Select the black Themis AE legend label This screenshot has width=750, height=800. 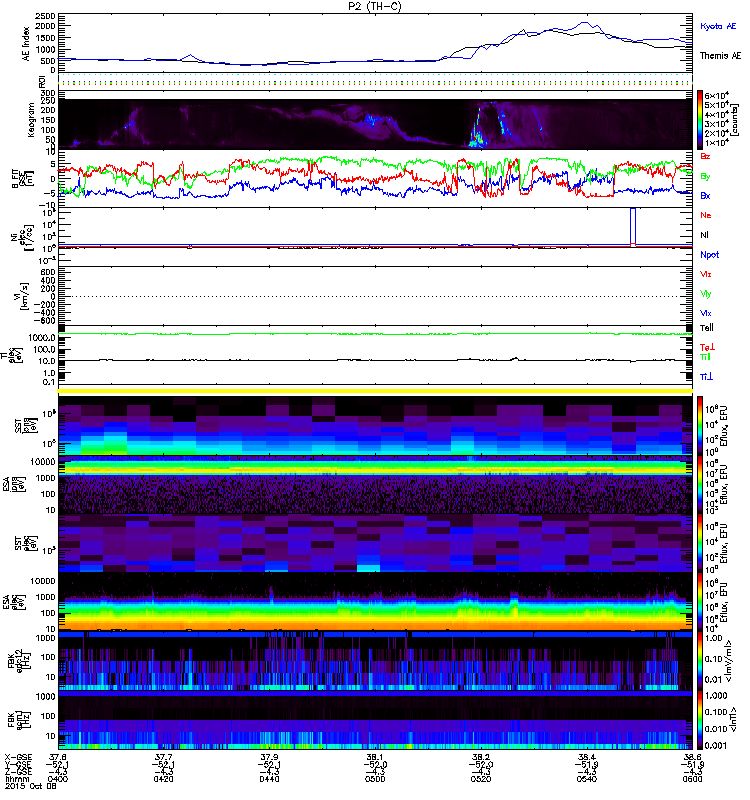(720, 56)
